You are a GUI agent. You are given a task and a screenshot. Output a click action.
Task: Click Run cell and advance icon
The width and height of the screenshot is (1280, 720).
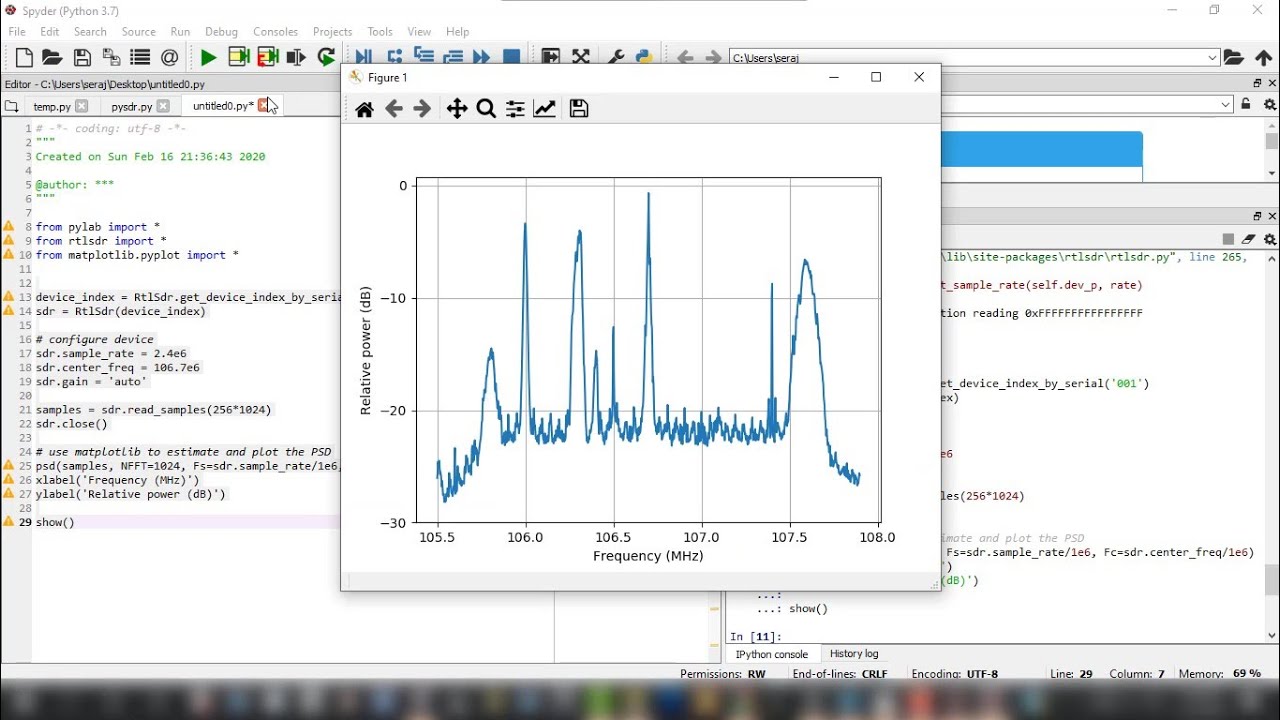click(267, 58)
